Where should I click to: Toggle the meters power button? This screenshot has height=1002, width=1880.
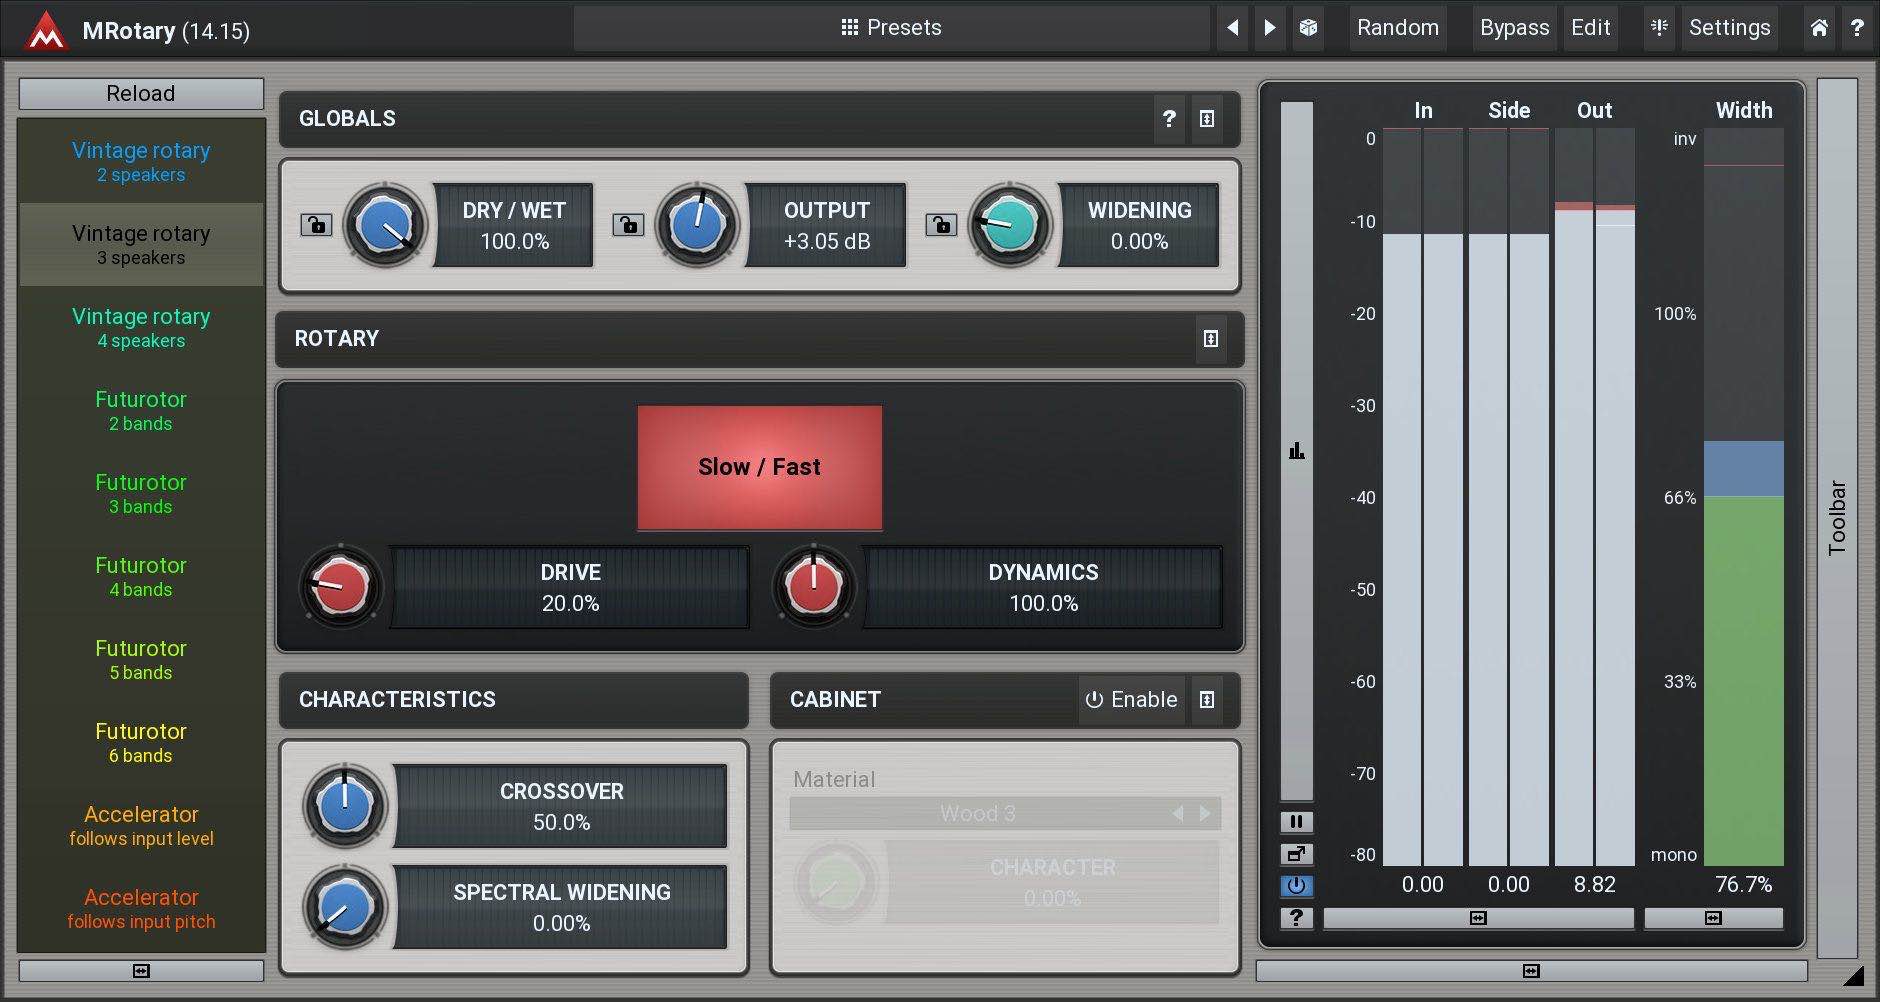1296,886
